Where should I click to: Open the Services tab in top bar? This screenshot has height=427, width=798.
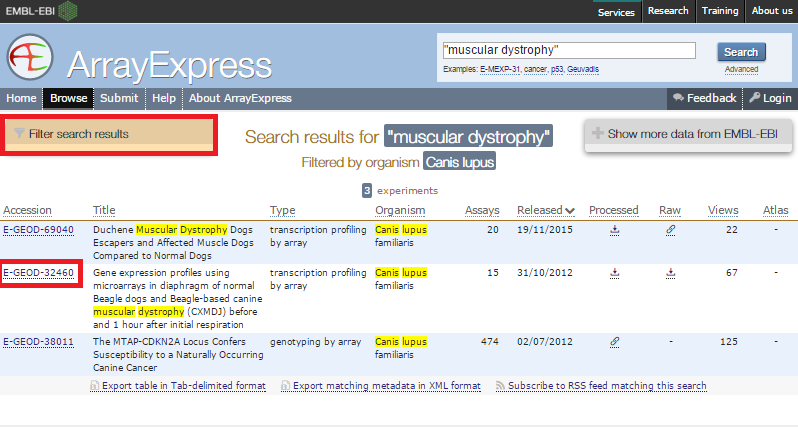pos(616,12)
